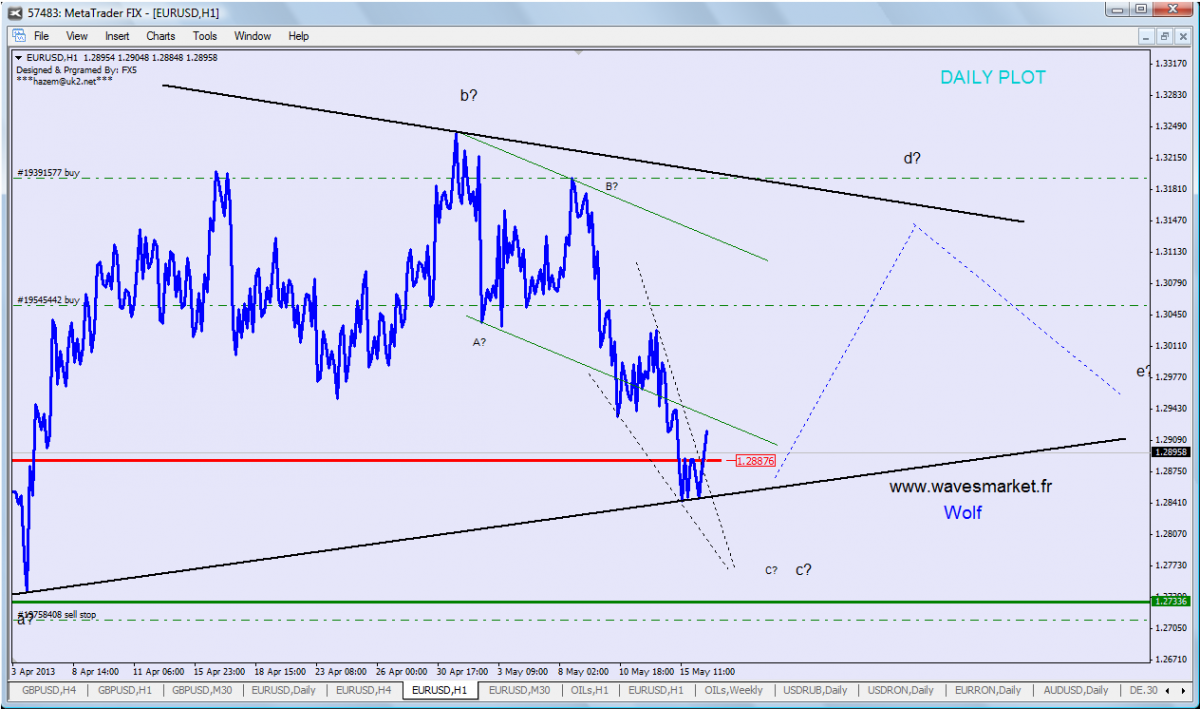Open the Tools menu
Viewport: 1200px width, 709px height.
pos(205,36)
